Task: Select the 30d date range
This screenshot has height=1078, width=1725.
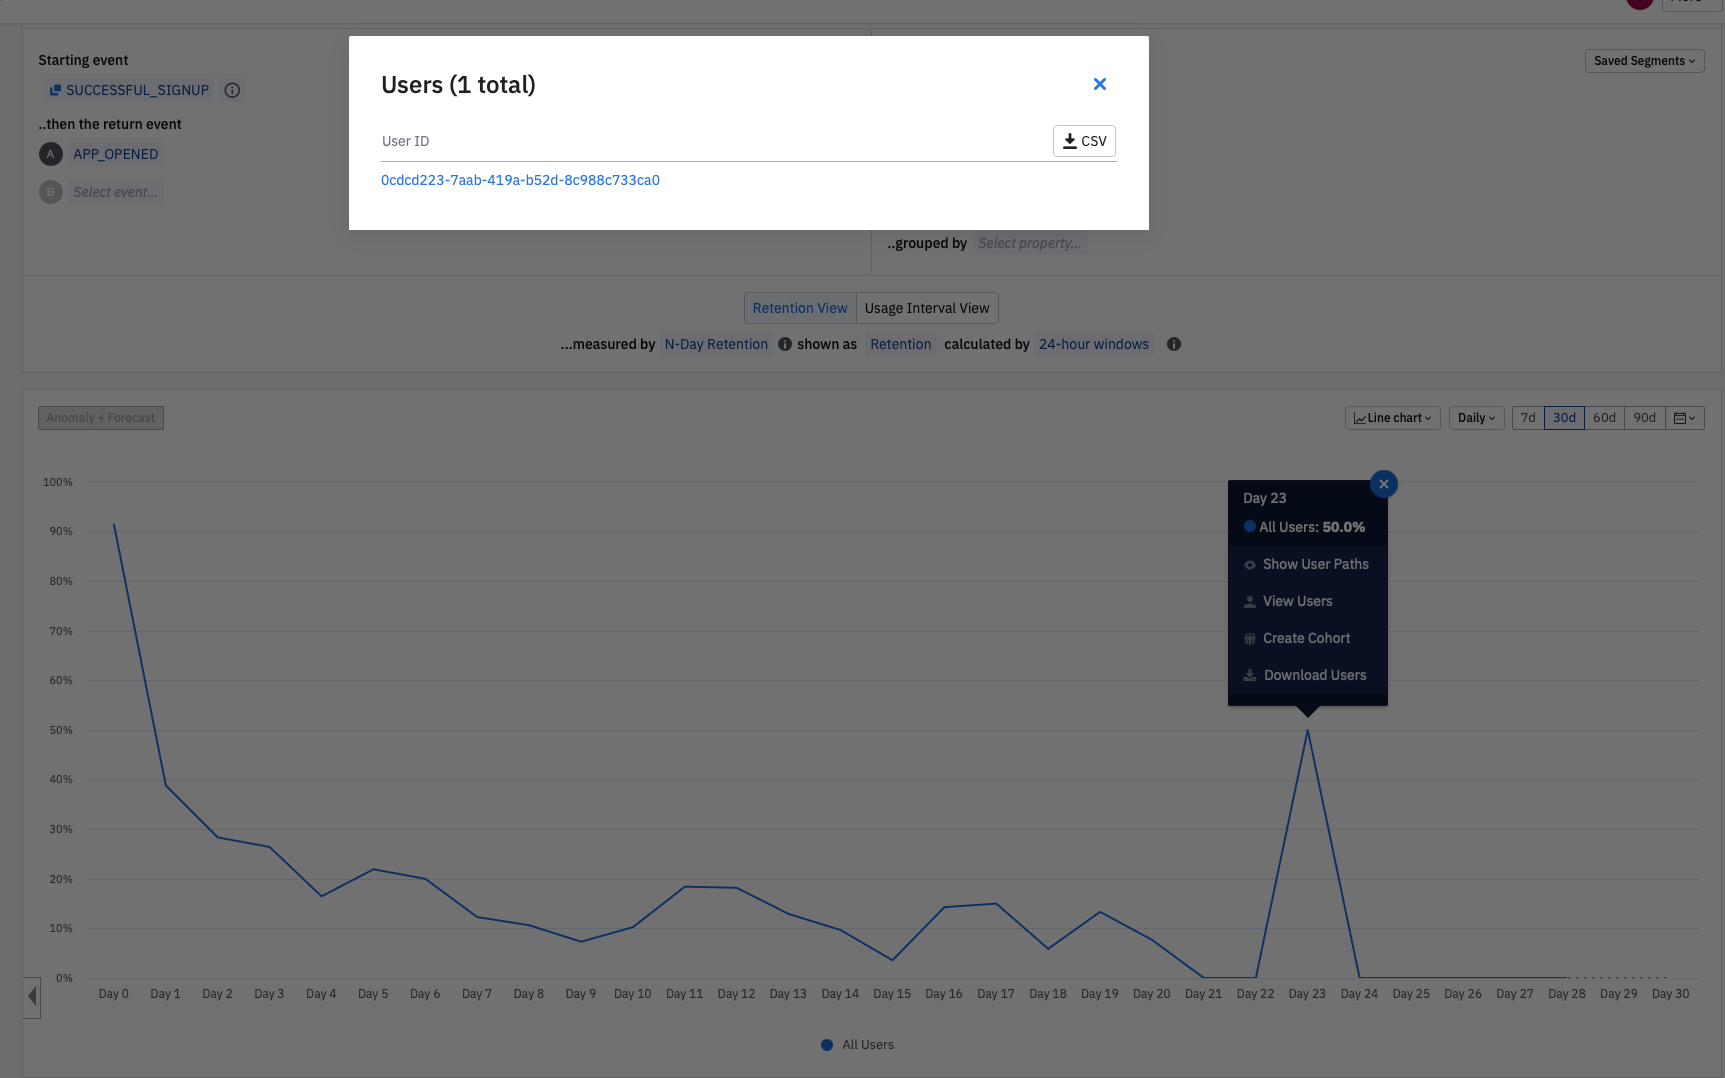Action: [x=1564, y=418]
